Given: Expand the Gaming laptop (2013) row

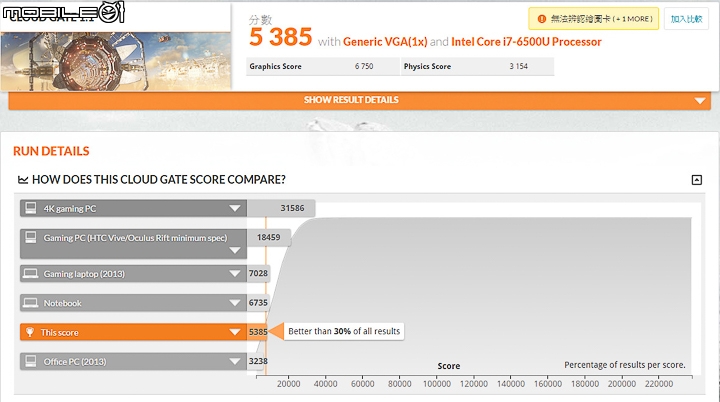Looking at the screenshot, I should [x=133, y=273].
